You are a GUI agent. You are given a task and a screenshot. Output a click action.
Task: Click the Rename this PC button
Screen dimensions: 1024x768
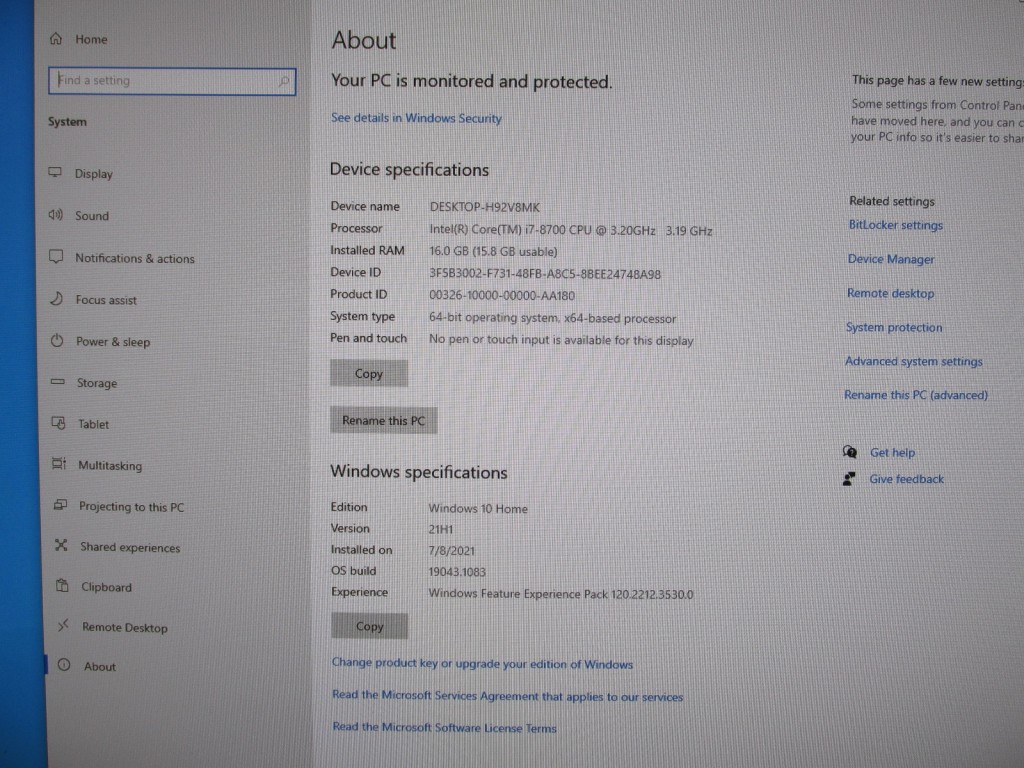click(x=383, y=420)
